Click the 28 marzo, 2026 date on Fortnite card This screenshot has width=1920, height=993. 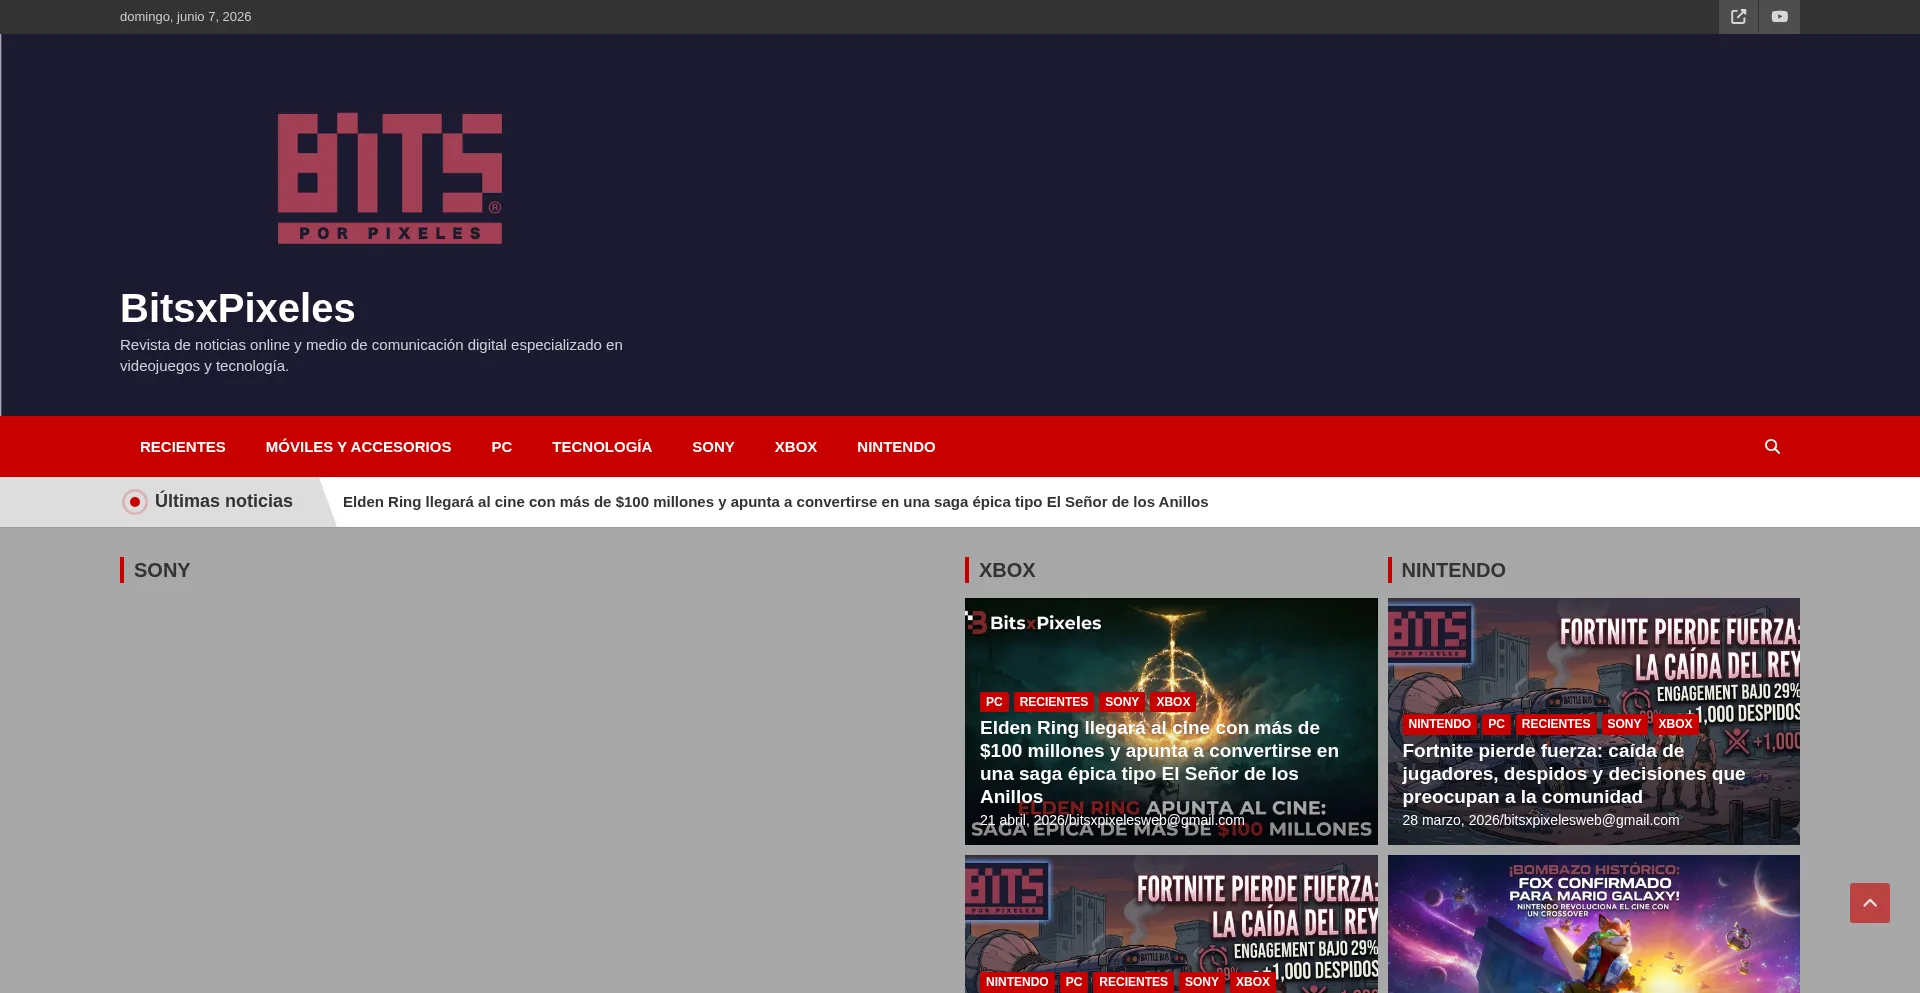(x=1449, y=820)
